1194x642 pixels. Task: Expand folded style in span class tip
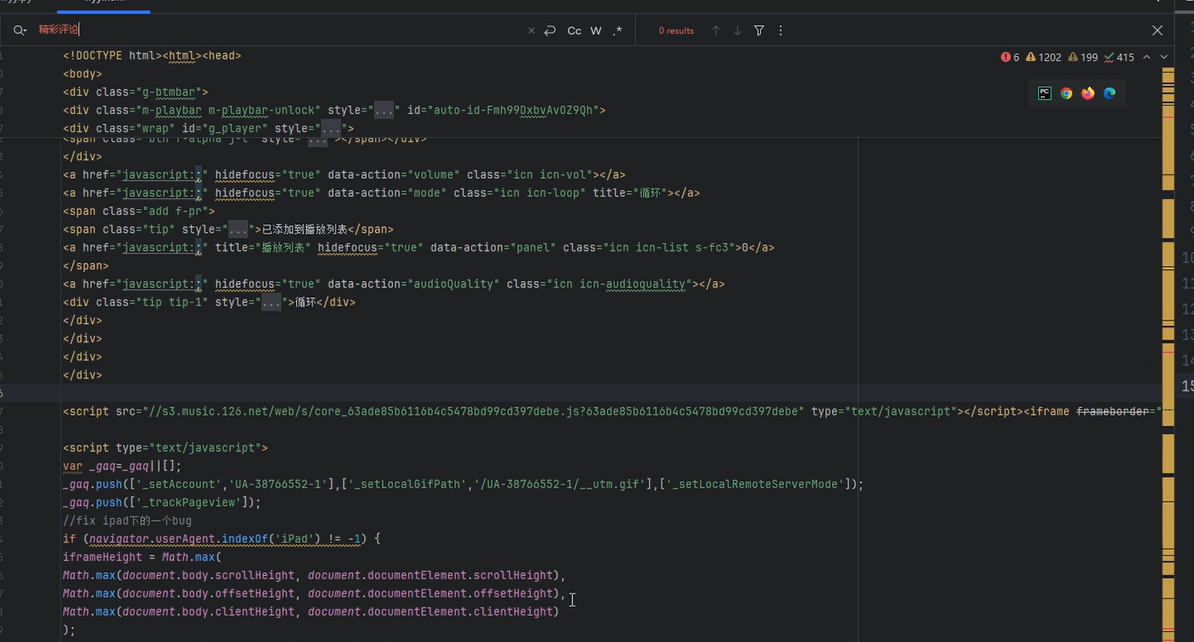point(238,229)
